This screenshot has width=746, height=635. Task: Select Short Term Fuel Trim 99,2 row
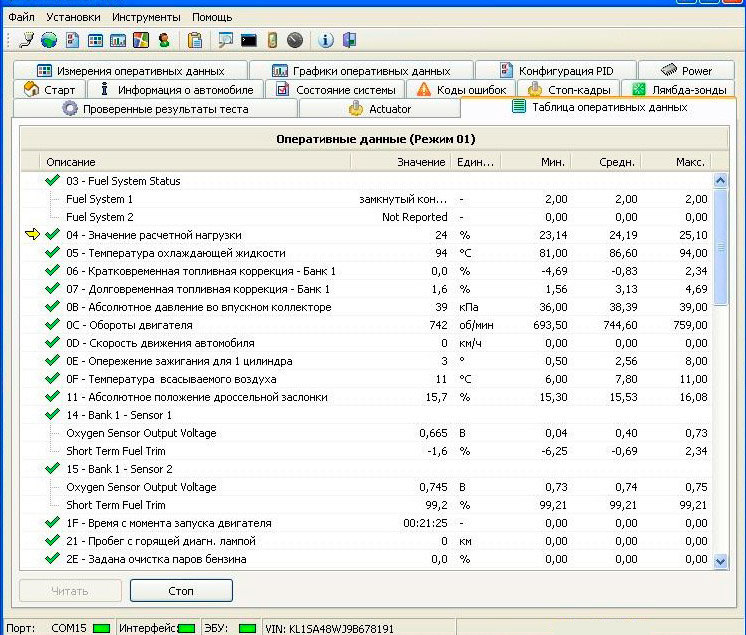pyautogui.click(x=366, y=505)
